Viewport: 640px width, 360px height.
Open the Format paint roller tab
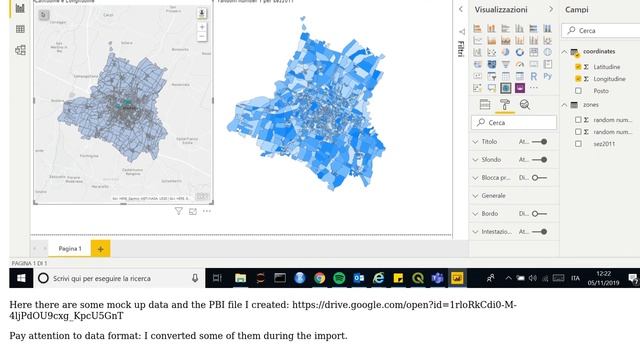[505, 105]
